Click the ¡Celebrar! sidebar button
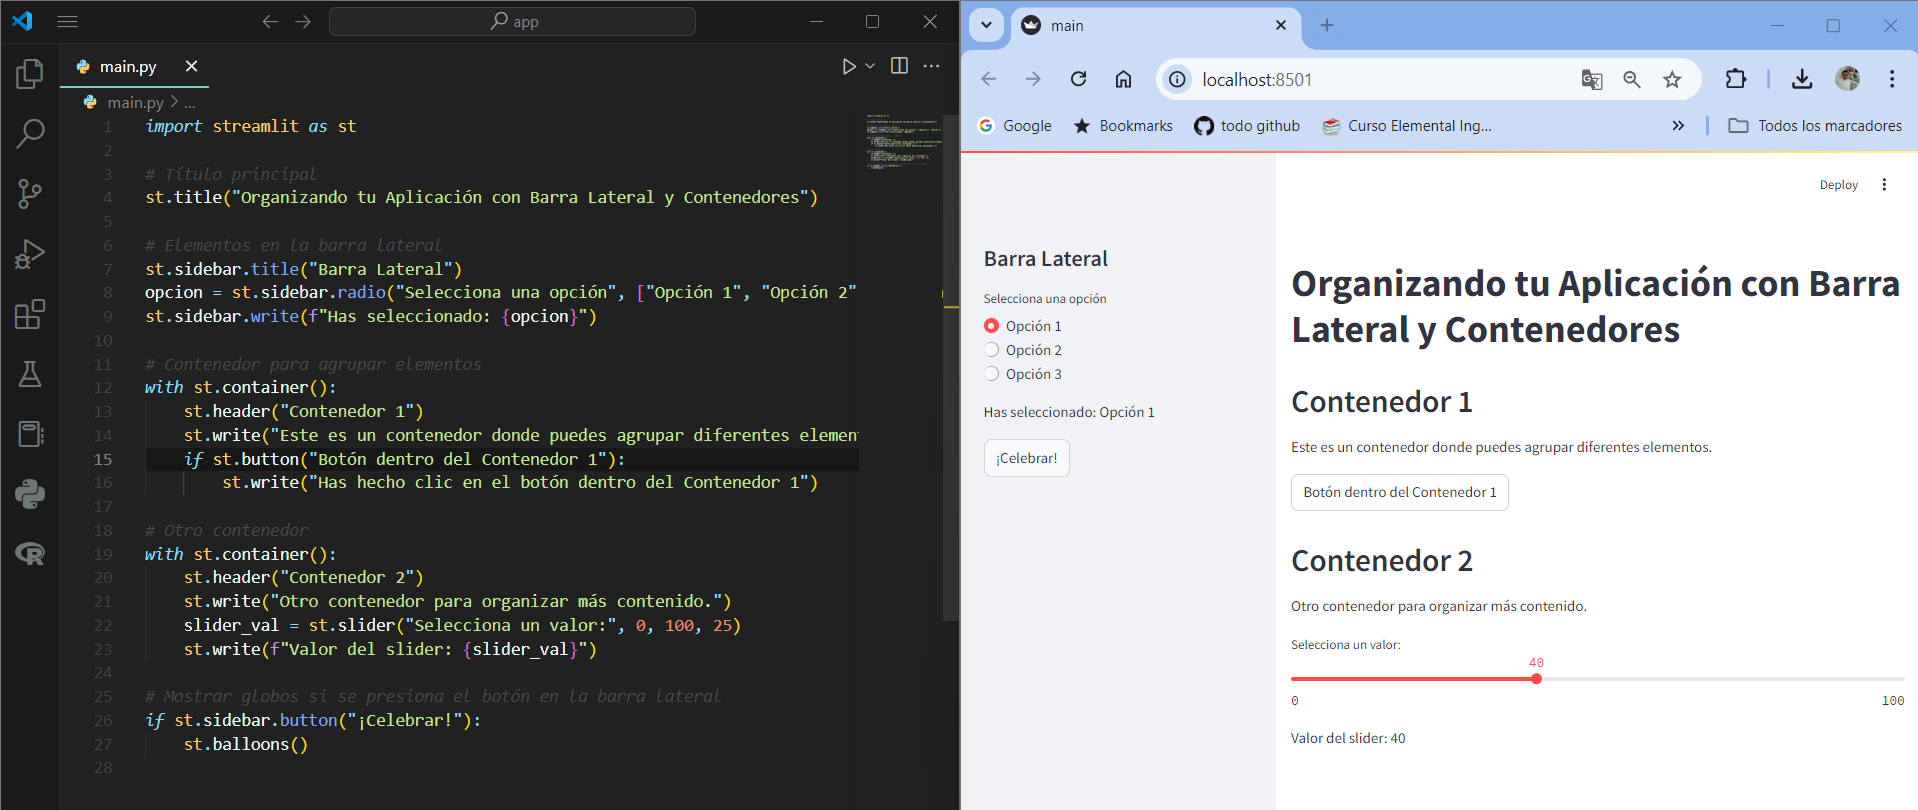 [1027, 458]
